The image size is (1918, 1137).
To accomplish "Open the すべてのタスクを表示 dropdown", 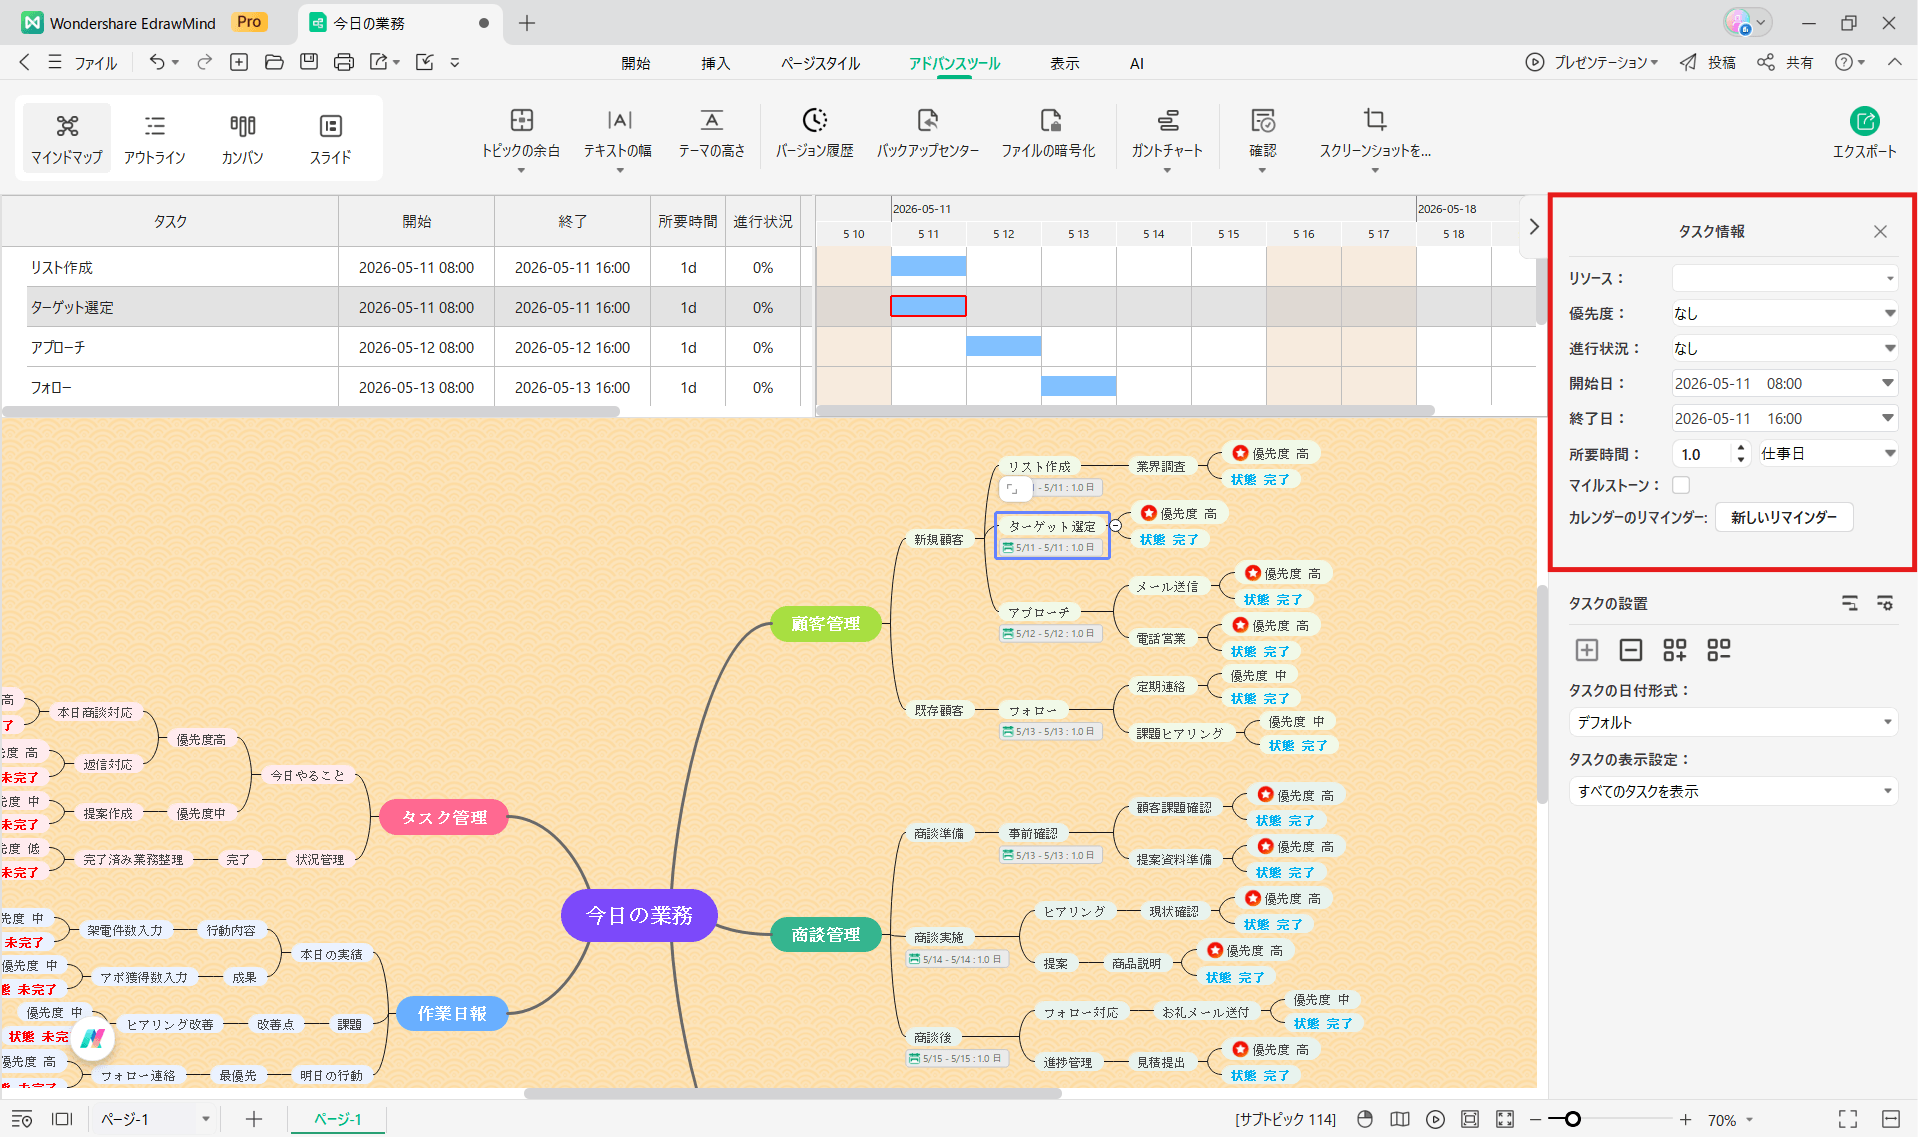I will [x=1733, y=791].
